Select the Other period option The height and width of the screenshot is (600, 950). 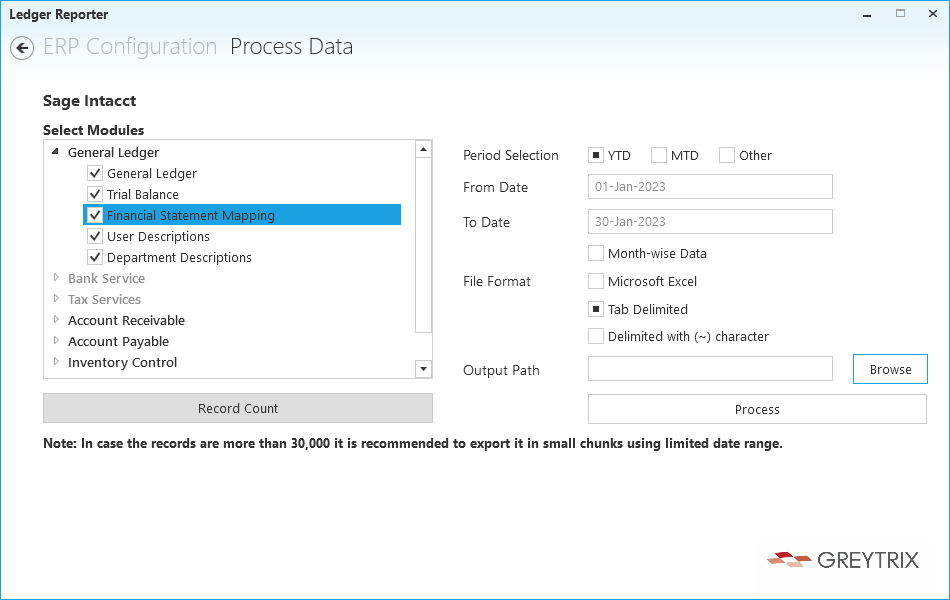(727, 155)
